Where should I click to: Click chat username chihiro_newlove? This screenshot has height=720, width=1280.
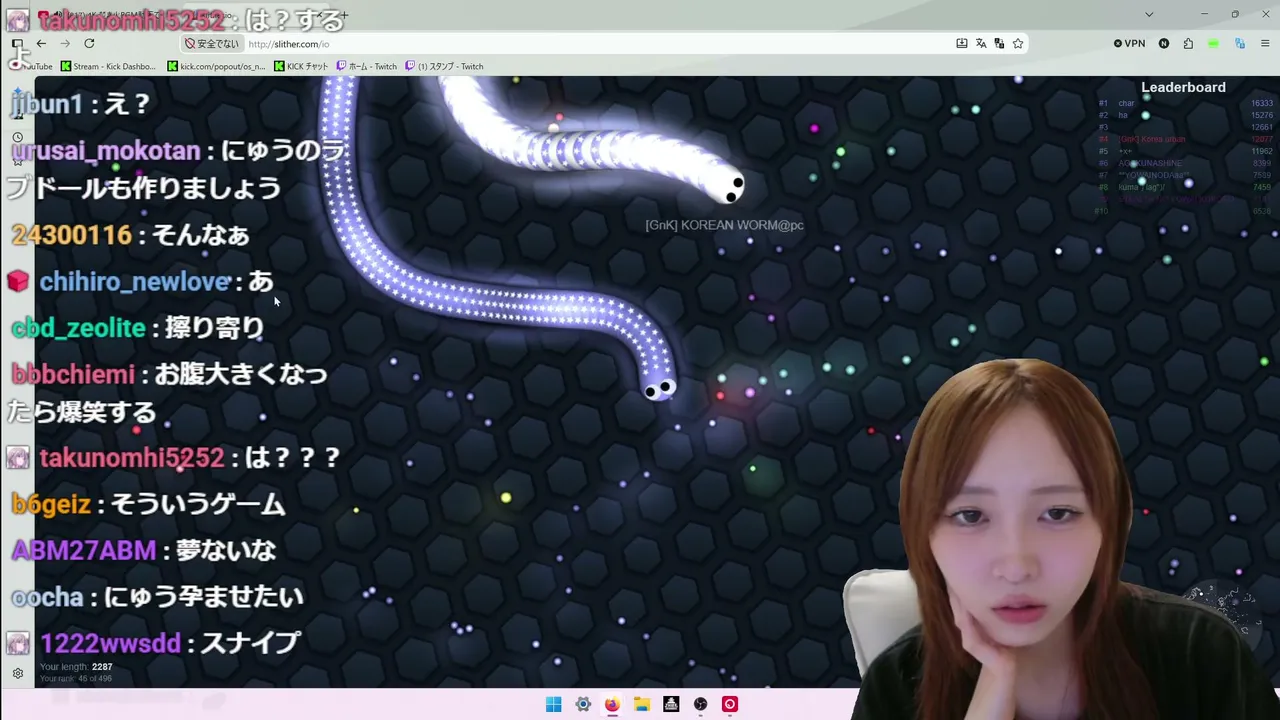tap(135, 282)
